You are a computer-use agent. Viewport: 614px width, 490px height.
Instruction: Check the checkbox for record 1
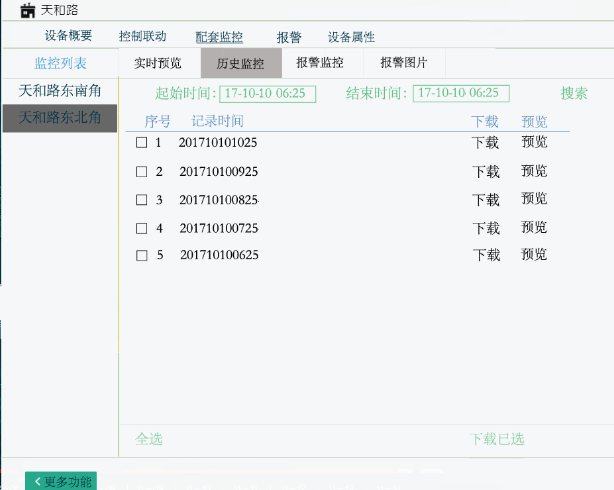tap(141, 143)
